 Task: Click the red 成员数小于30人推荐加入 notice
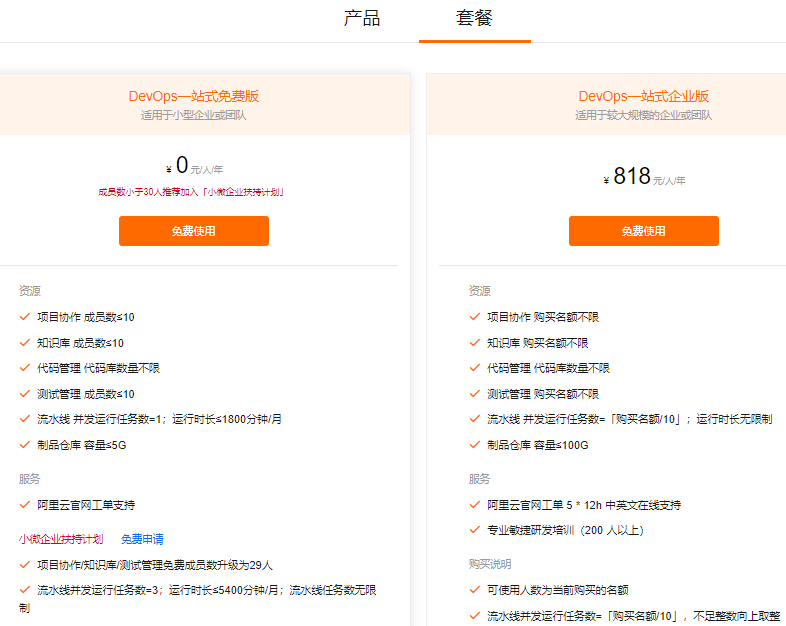191,192
